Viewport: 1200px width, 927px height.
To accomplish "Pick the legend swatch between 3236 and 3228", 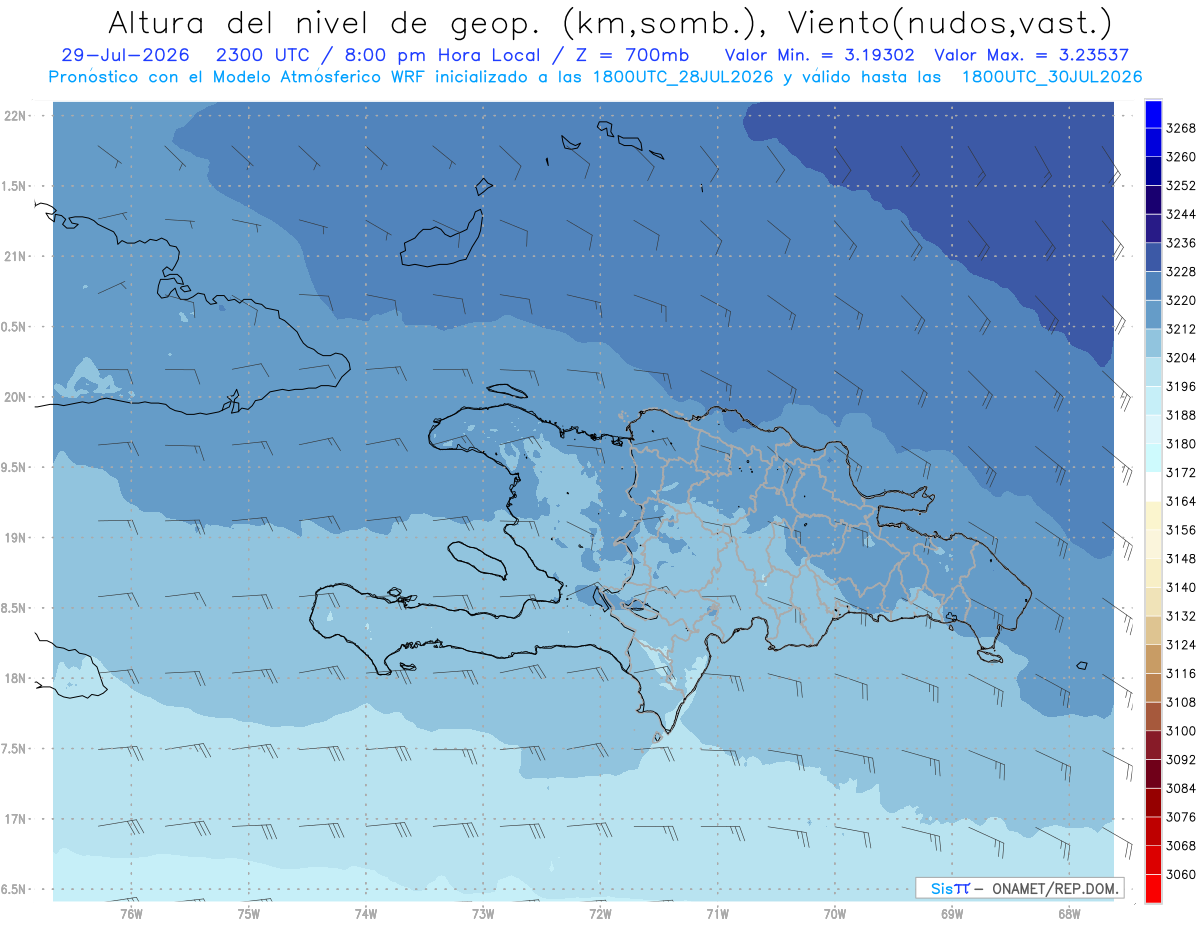I will tap(1153, 257).
